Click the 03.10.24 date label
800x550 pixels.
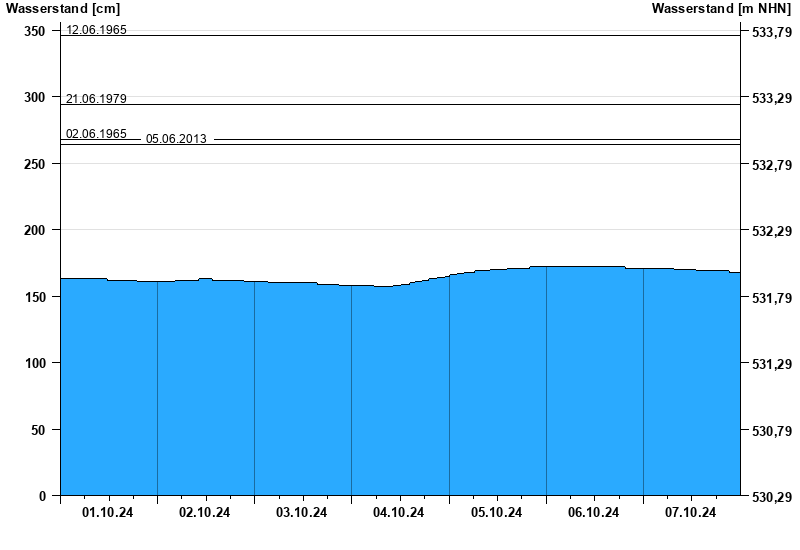point(302,513)
